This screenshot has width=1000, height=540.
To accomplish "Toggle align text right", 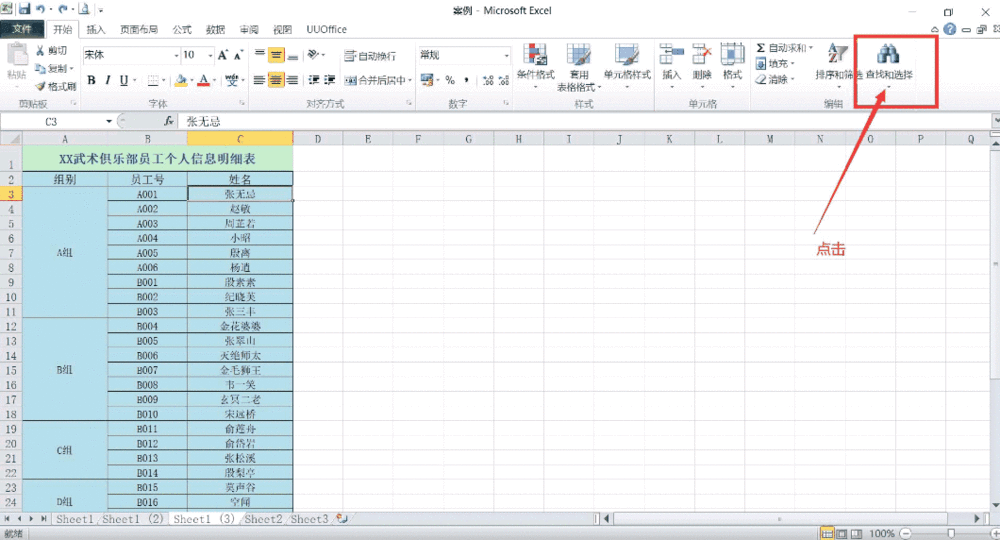I will click(292, 80).
